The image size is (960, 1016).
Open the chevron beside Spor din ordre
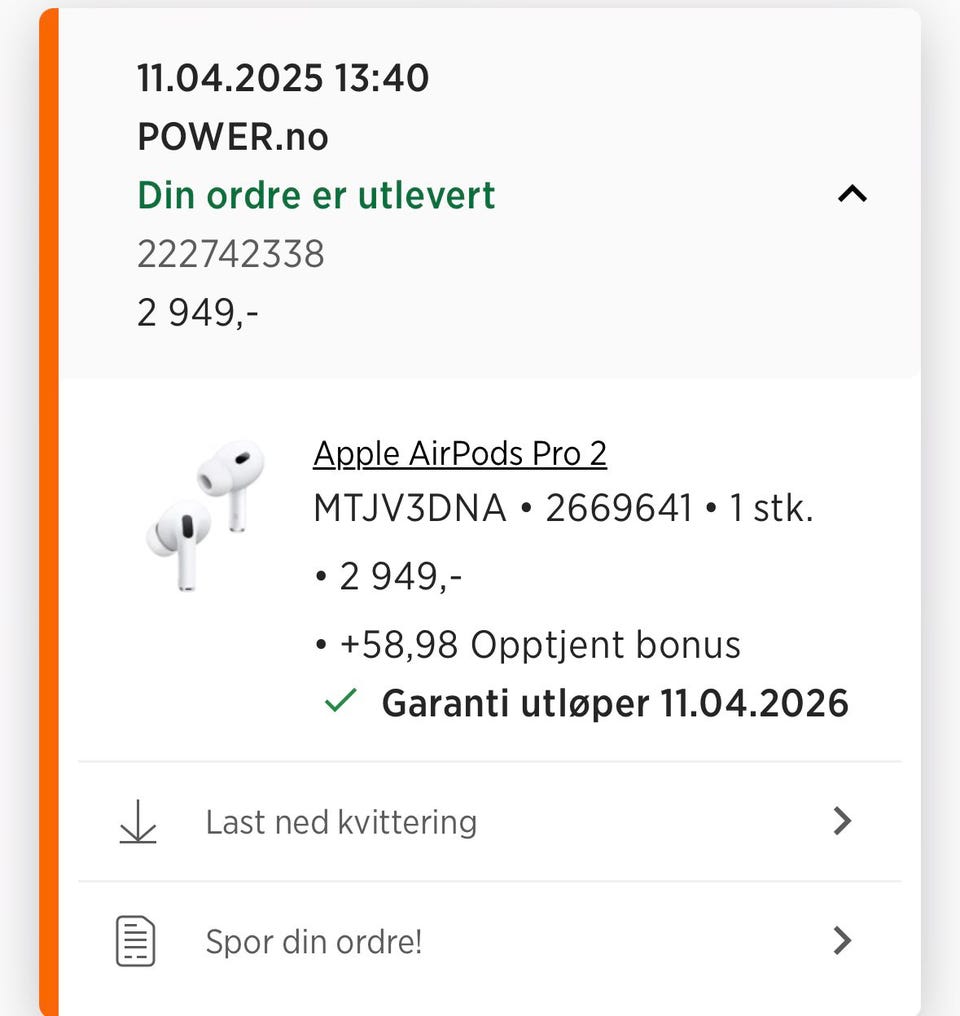(842, 941)
